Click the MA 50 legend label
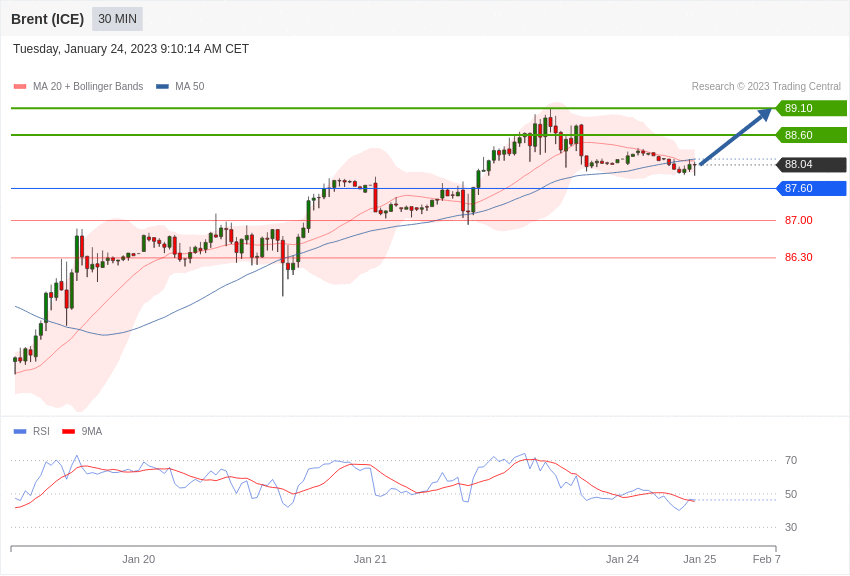This screenshot has height=576, width=850. tap(190, 87)
